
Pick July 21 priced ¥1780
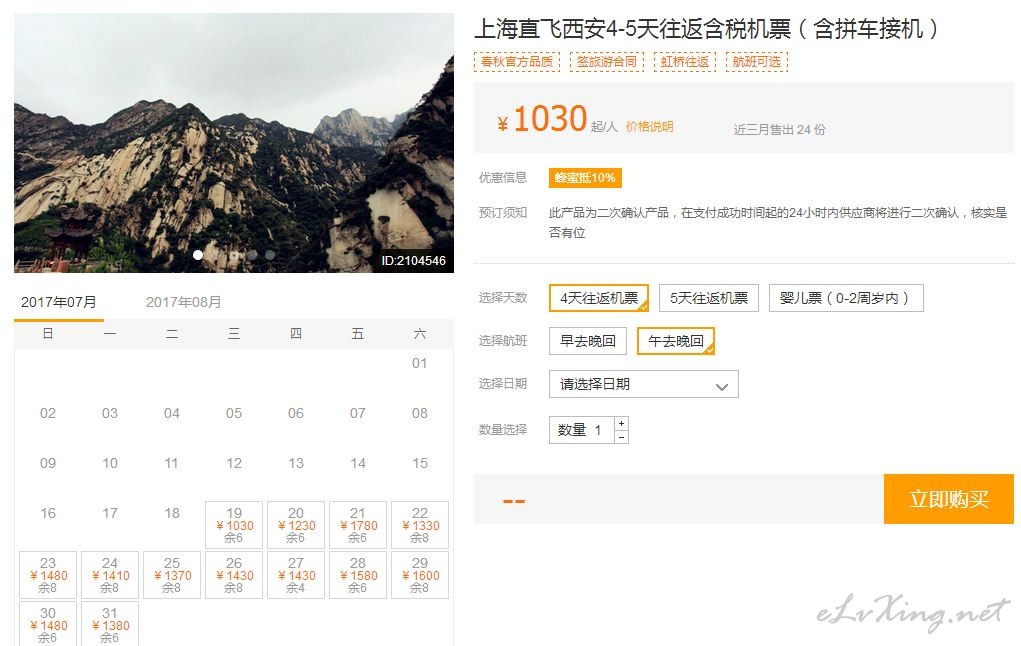tap(357, 525)
